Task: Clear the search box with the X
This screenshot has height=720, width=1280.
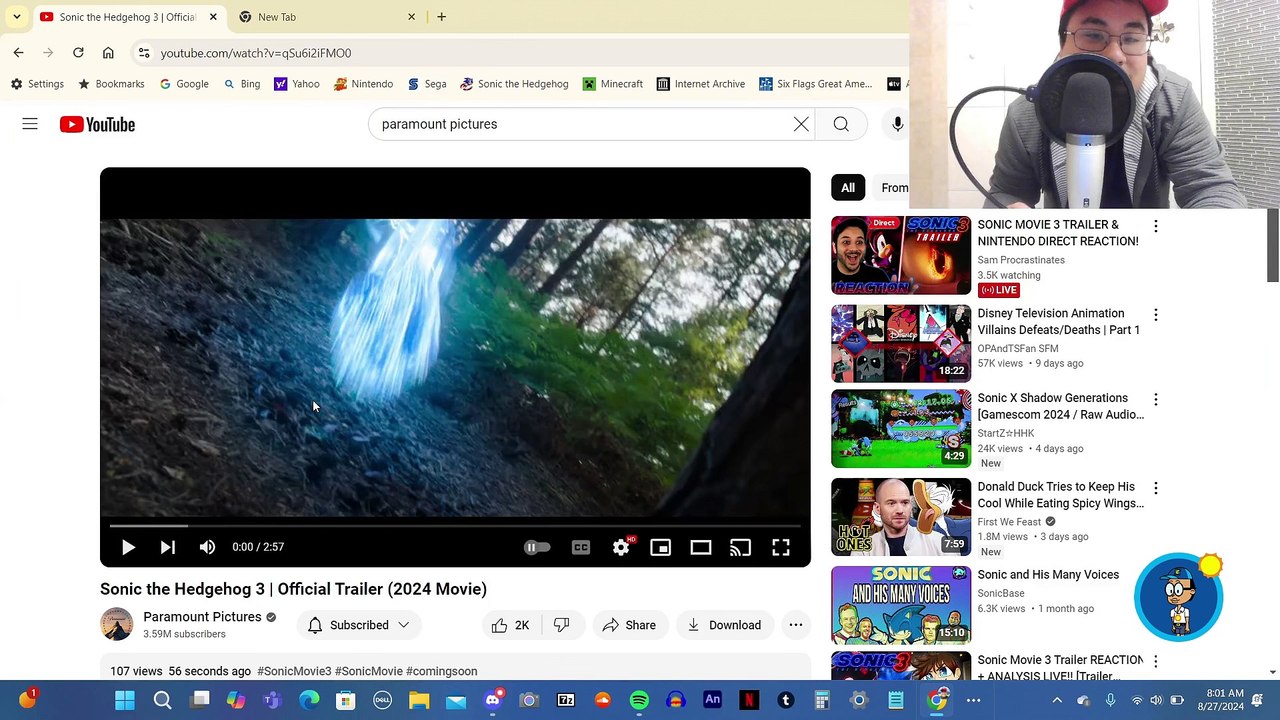Action: point(801,124)
